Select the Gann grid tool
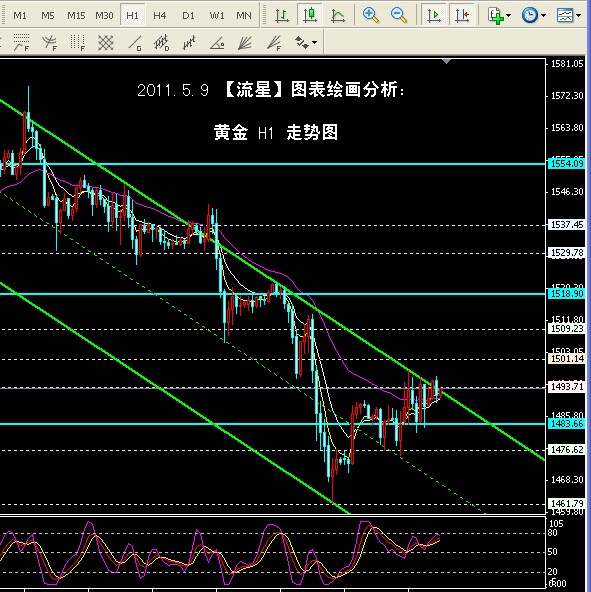 (x=106, y=42)
